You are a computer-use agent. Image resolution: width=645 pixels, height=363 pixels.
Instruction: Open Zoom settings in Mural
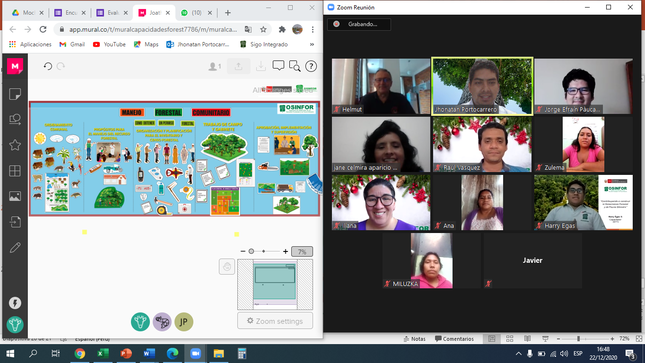(x=275, y=321)
